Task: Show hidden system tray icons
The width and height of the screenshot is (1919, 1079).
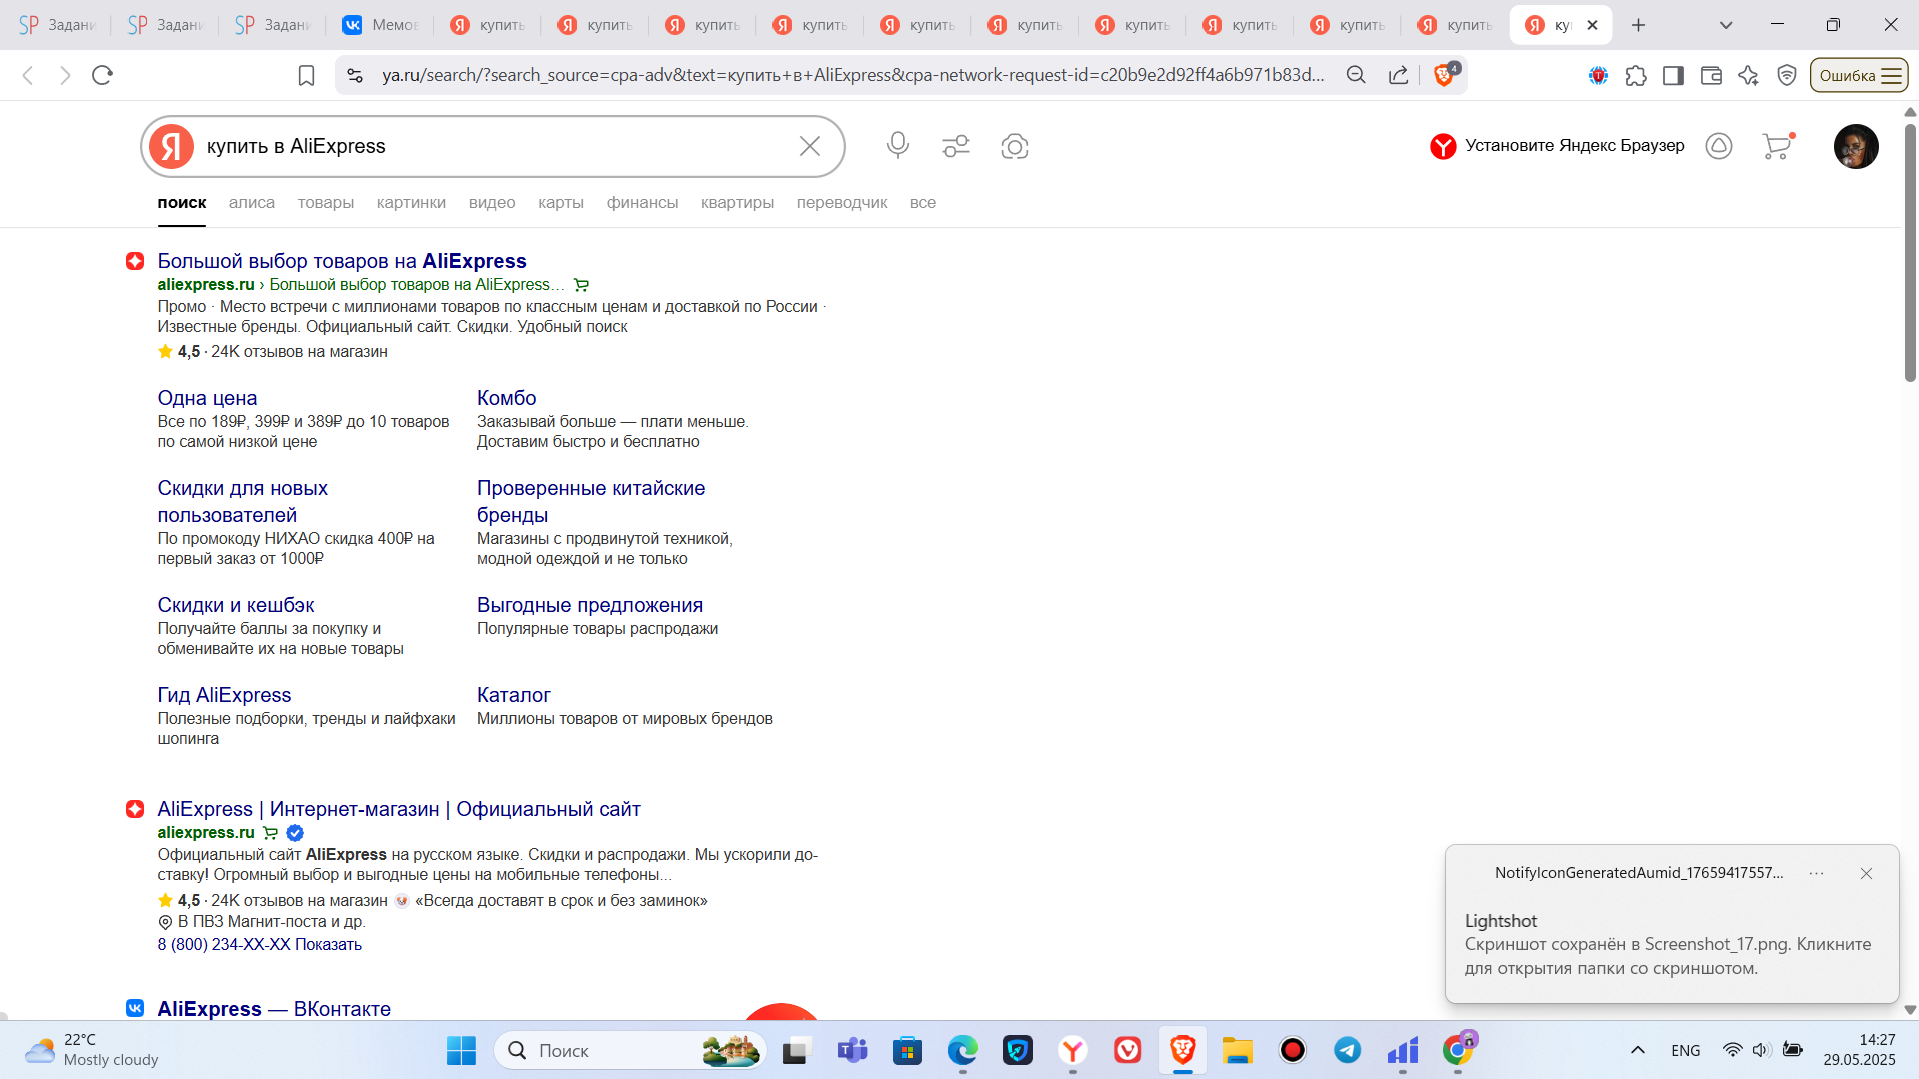Action: pos(1638,1050)
